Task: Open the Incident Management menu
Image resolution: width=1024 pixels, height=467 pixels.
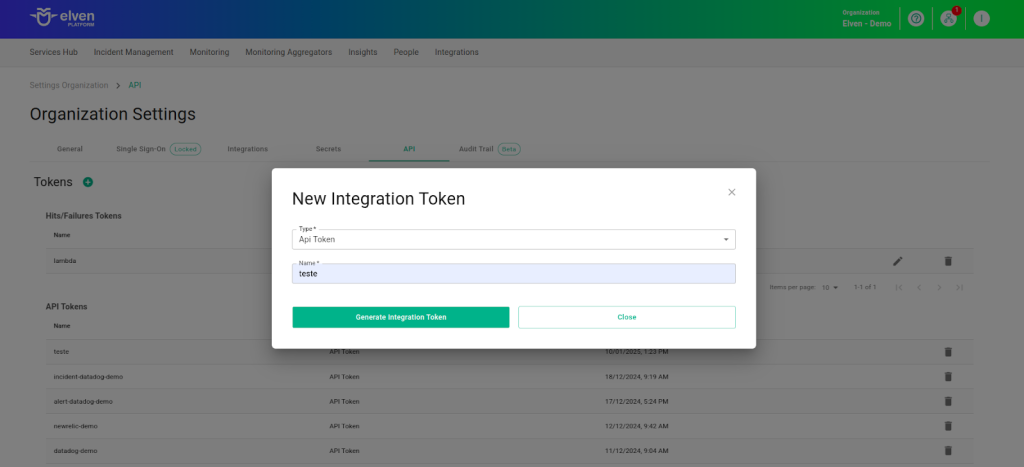Action: pos(133,52)
